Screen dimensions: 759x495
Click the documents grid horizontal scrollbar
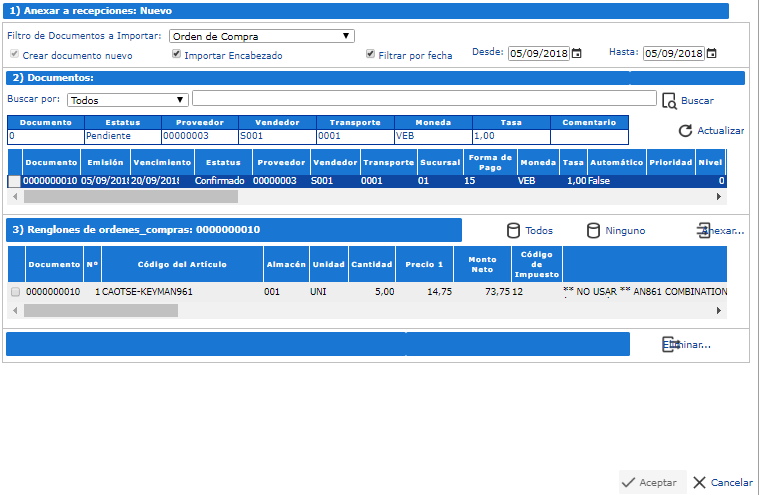click(x=130, y=197)
